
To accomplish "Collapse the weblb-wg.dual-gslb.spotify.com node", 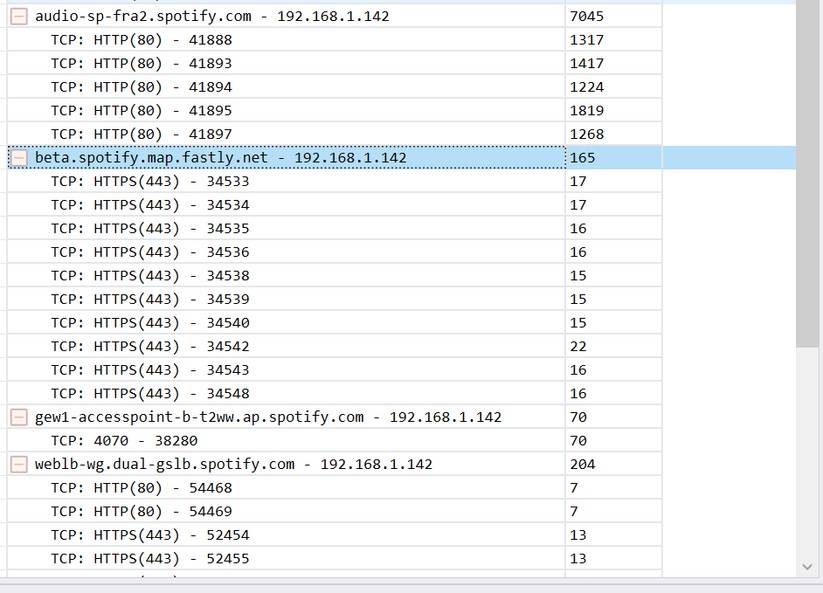I will [19, 464].
